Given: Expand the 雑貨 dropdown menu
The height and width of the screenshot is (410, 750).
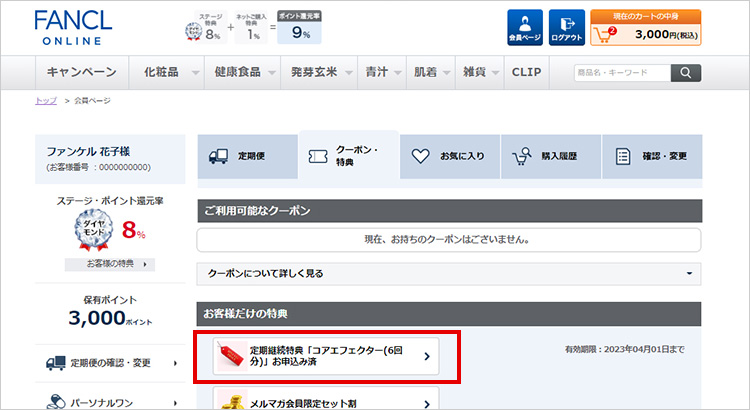Looking at the screenshot, I should [480, 72].
